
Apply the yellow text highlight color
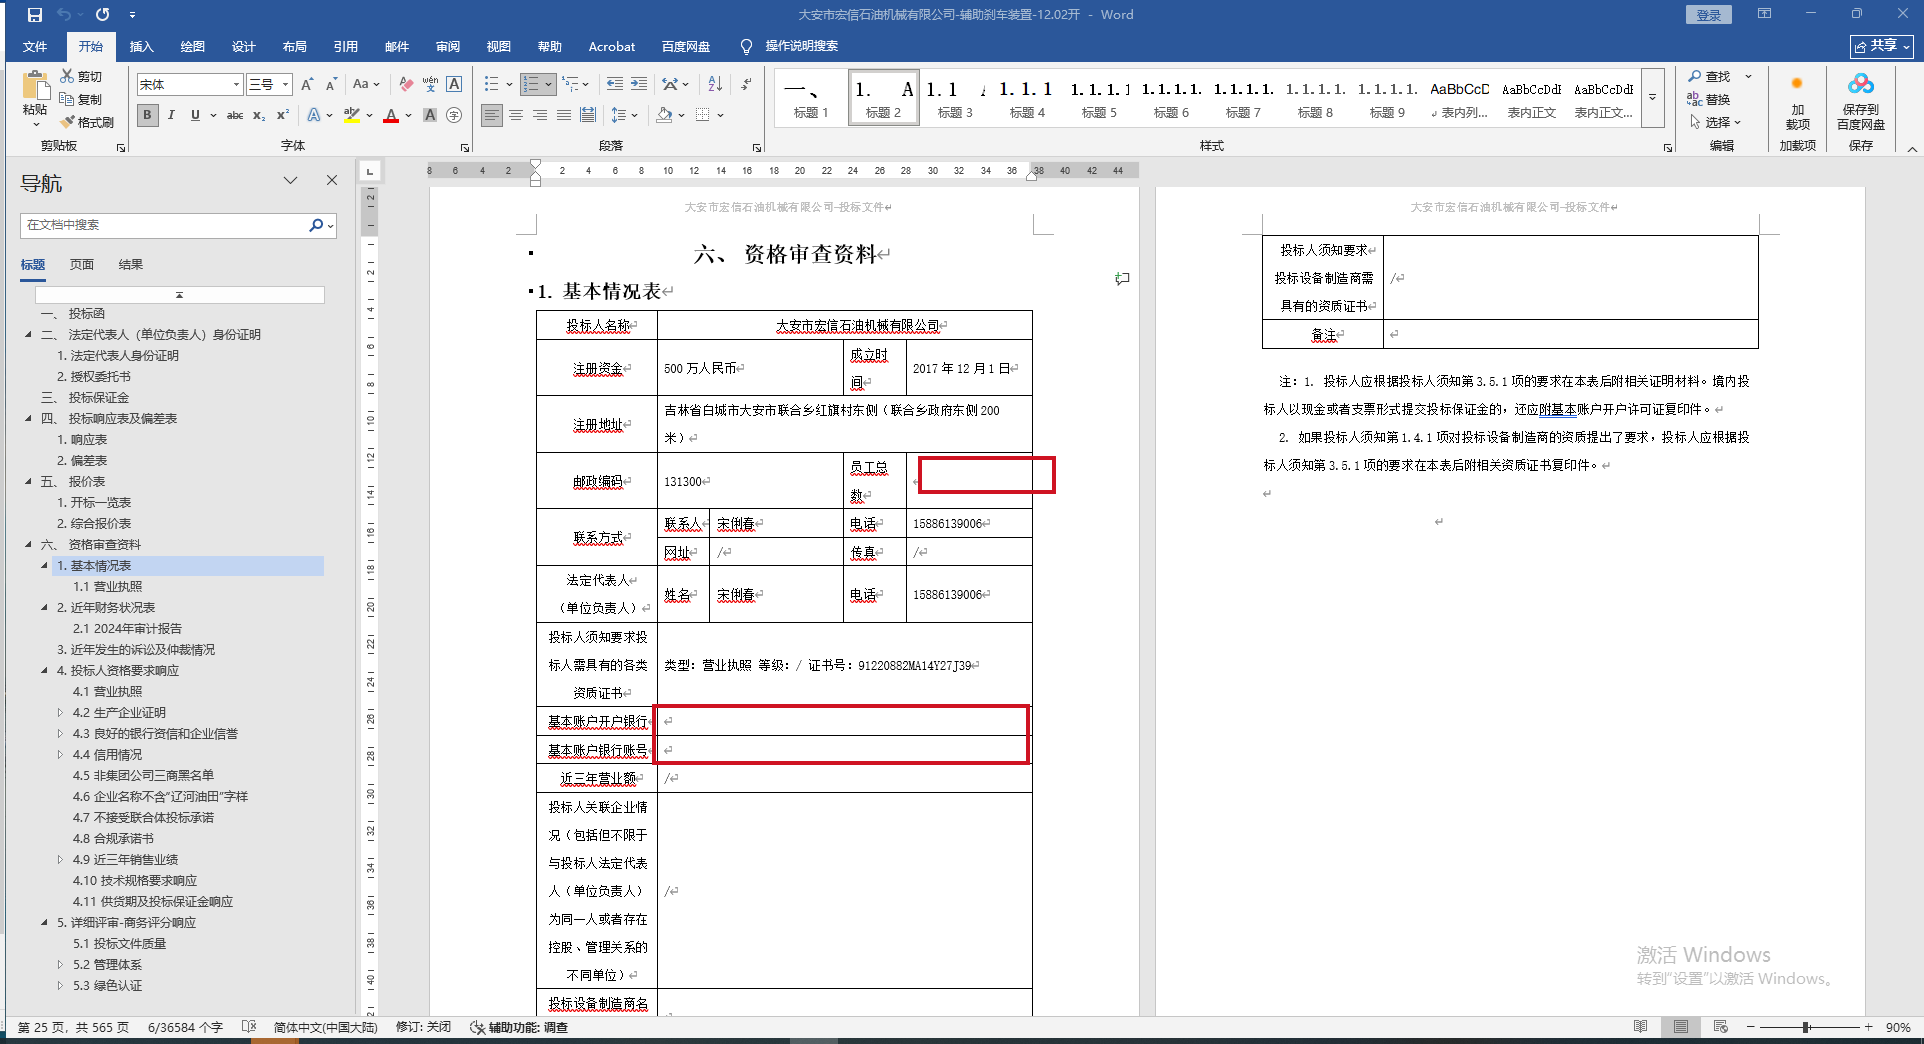[351, 115]
